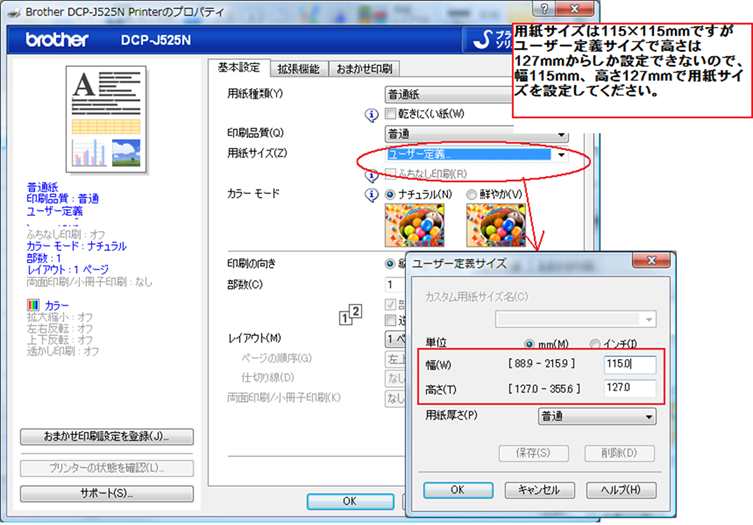Select the ナチュラル sample image thumbnail
The height and width of the screenshot is (525, 753).
414,225
